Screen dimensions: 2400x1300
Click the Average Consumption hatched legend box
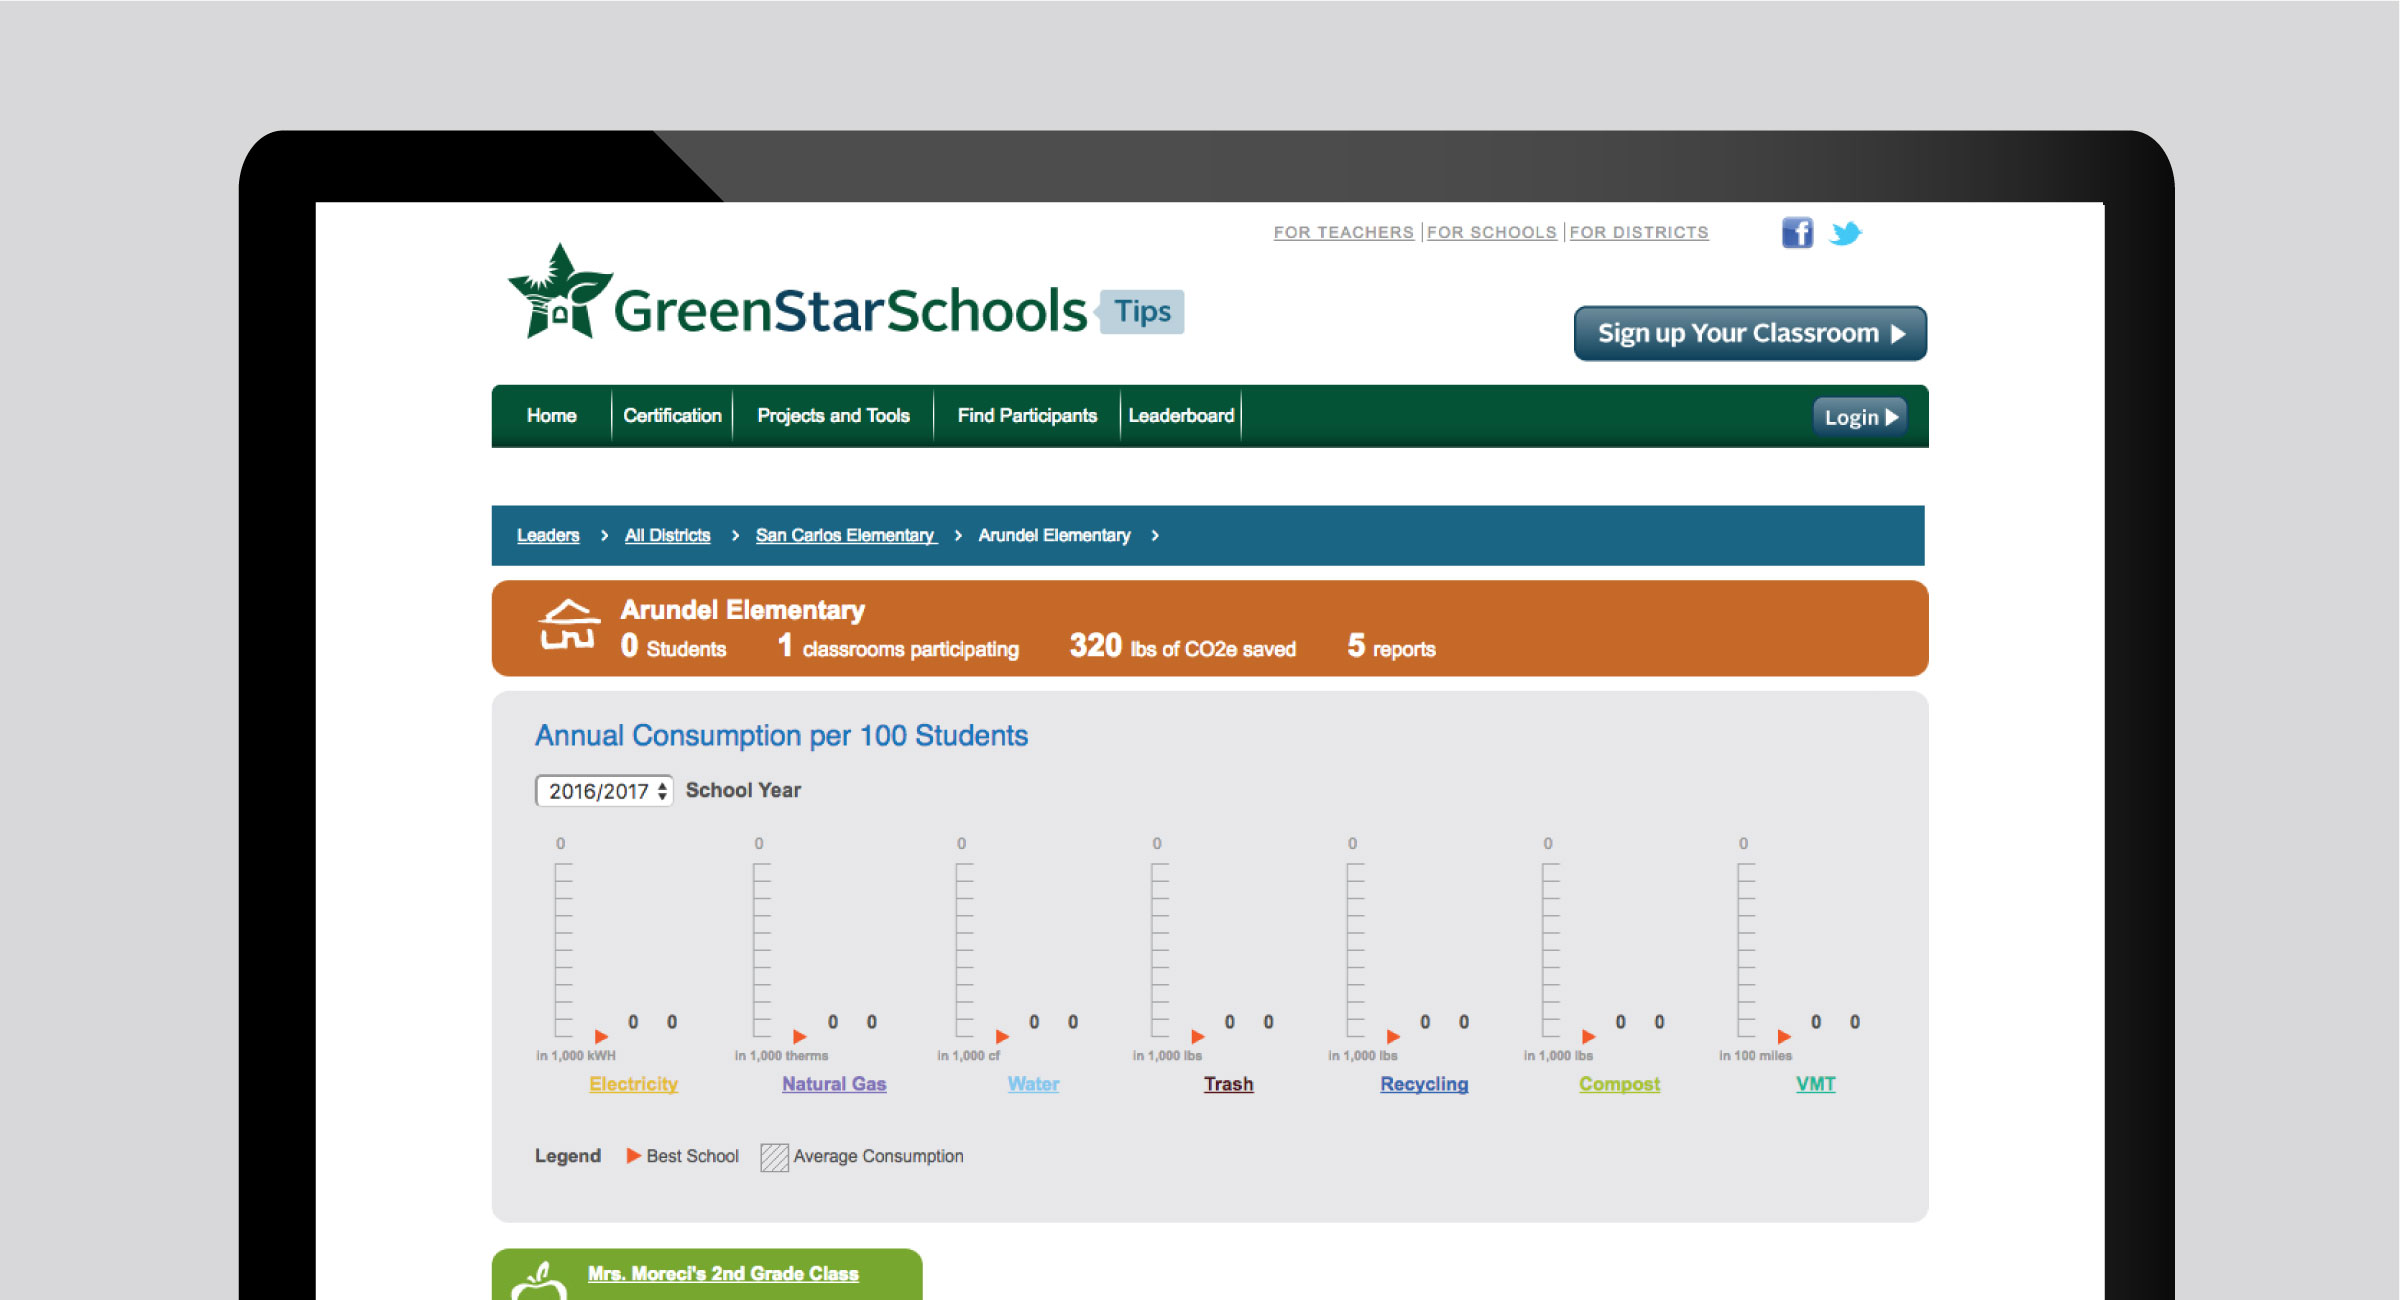(774, 1157)
